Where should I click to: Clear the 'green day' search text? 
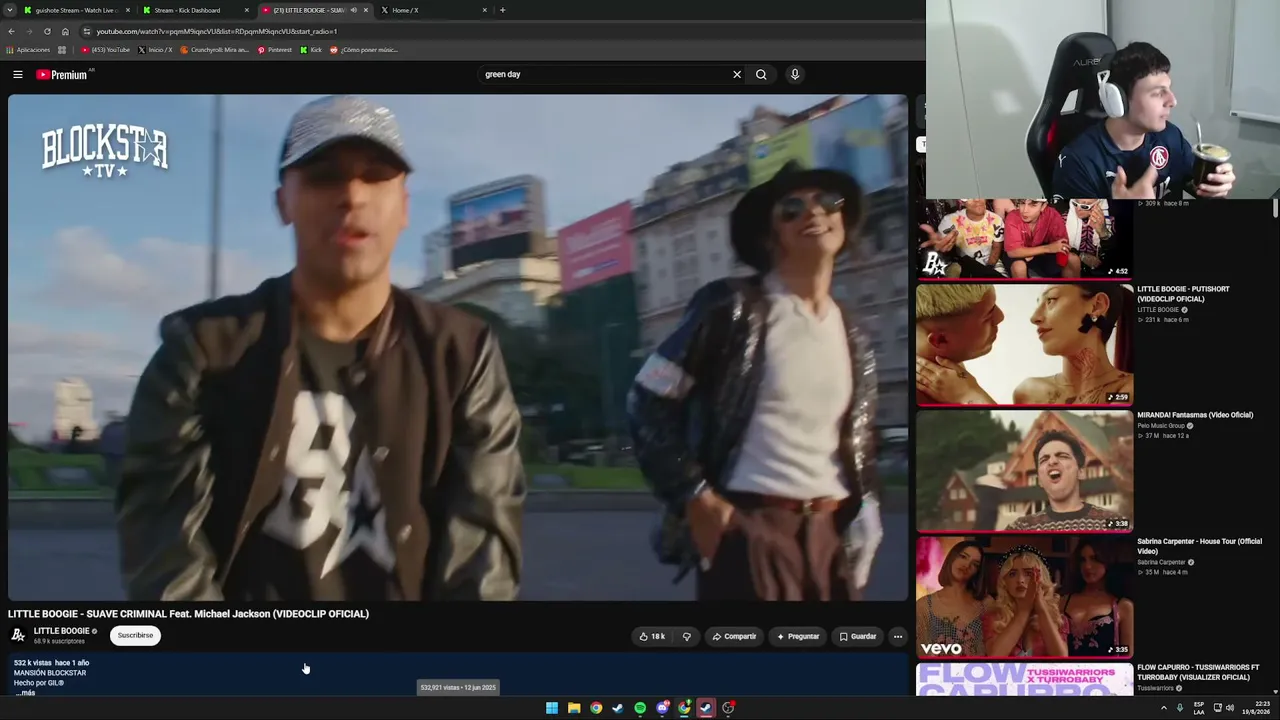(737, 74)
